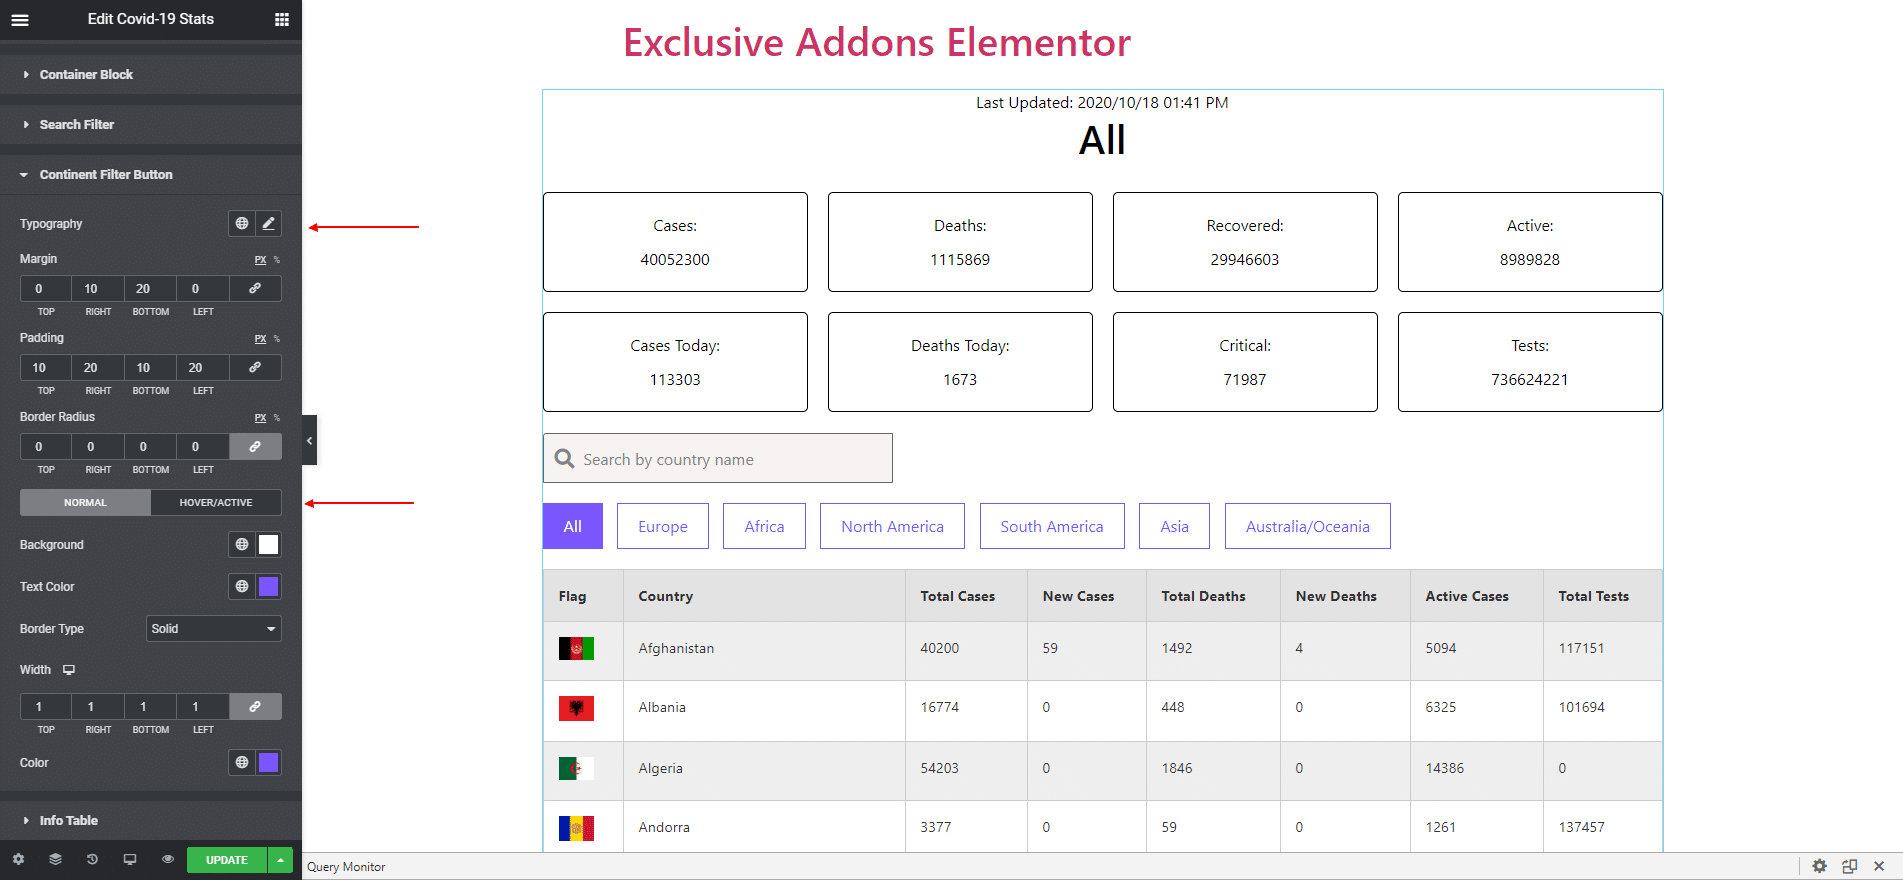This screenshot has height=880, width=1903.
Task: Switch to Responsive Mode icon
Action: coord(129,859)
